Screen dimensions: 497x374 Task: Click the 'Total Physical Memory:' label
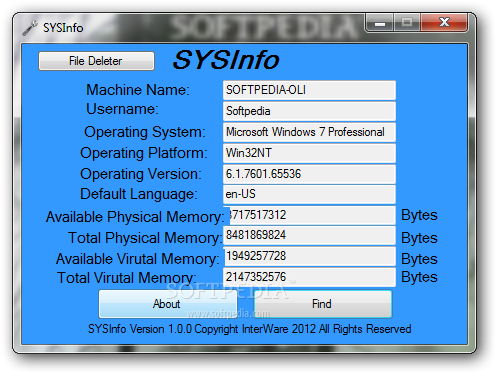(x=145, y=238)
